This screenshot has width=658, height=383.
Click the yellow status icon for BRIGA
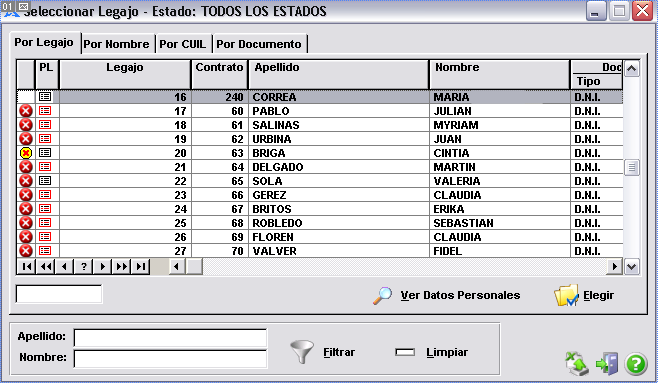26,153
